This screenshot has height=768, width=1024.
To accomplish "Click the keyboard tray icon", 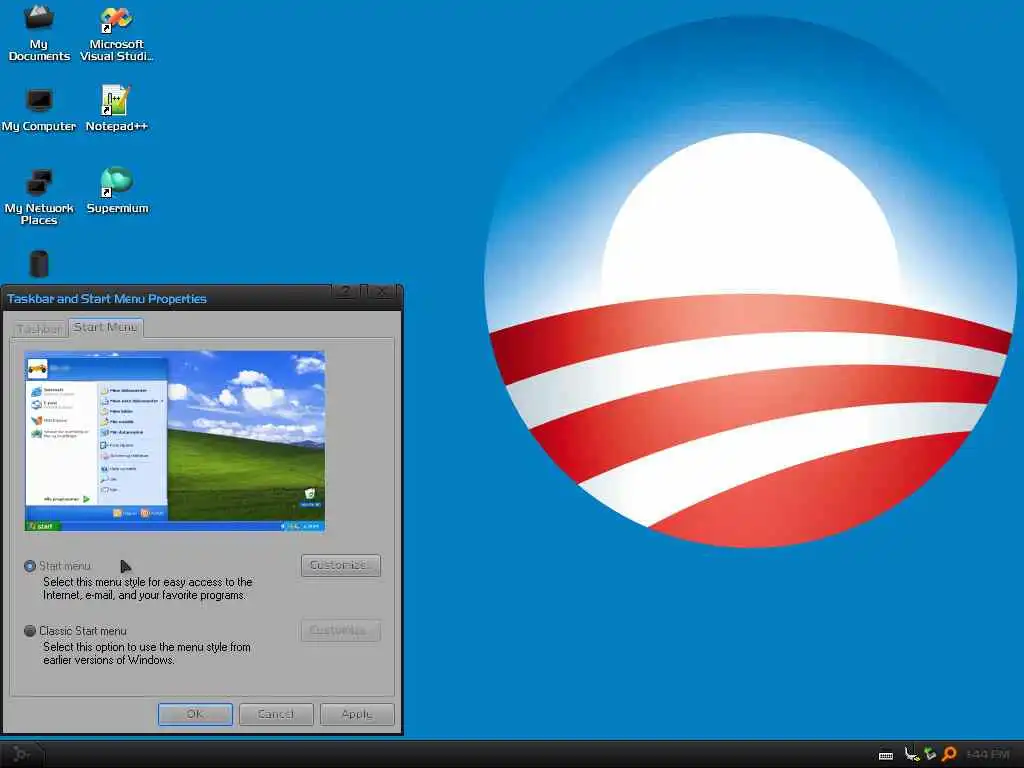I will tap(886, 755).
